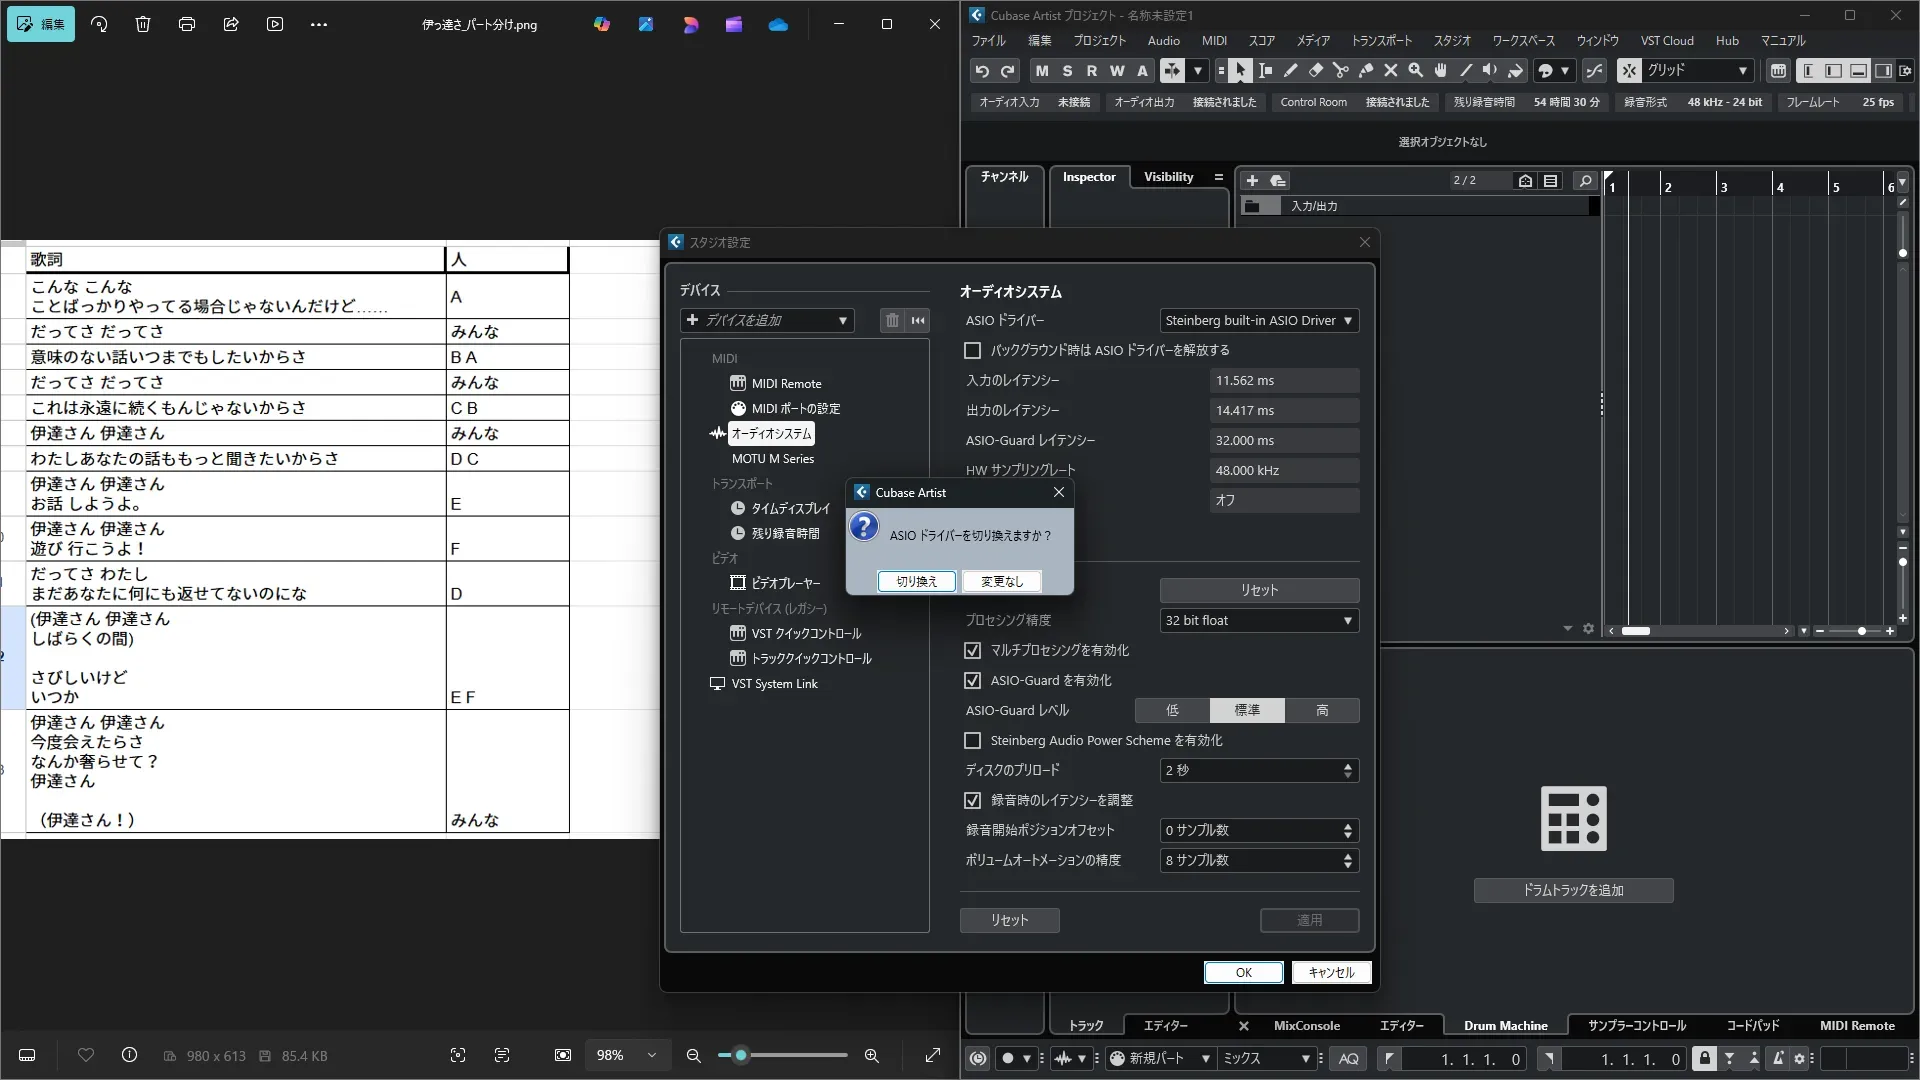Enable release ASIO driver in background checkbox
Image resolution: width=1920 pixels, height=1080 pixels.
972,351
